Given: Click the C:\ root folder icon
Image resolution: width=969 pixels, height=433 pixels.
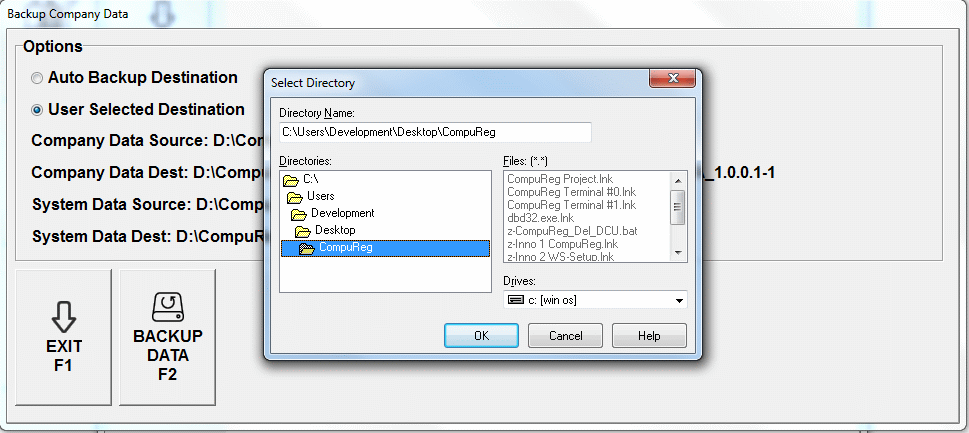Looking at the screenshot, I should pos(291,180).
